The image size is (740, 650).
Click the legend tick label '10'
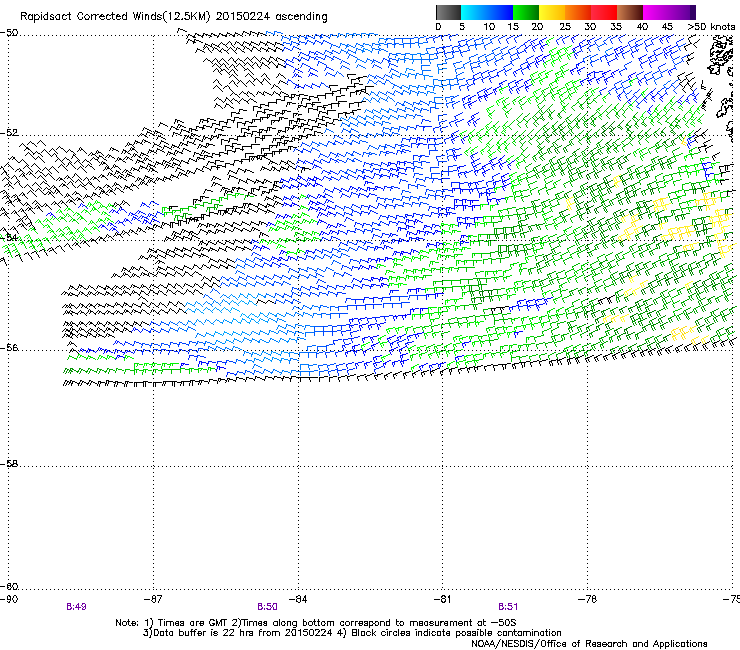(x=489, y=27)
